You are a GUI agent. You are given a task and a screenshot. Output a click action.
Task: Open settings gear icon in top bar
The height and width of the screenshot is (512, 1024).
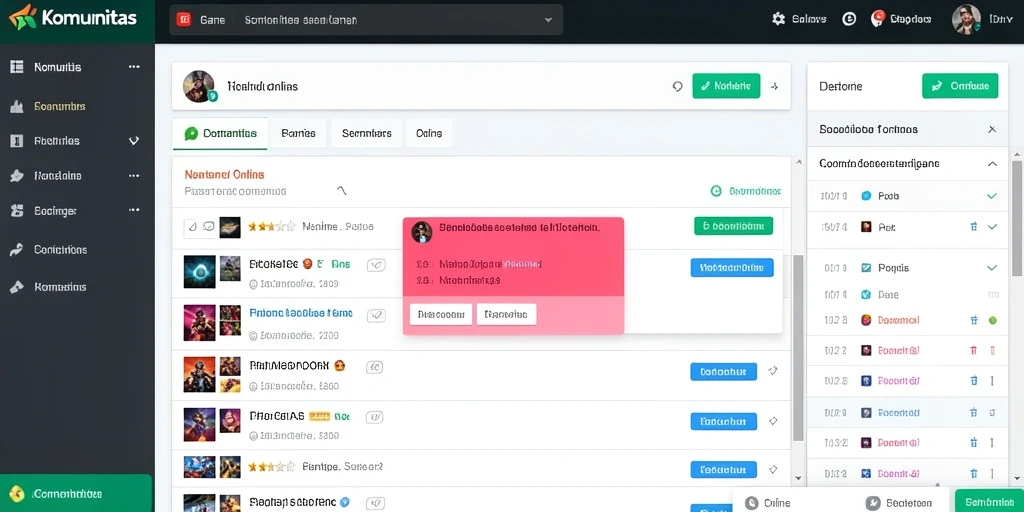coord(778,19)
